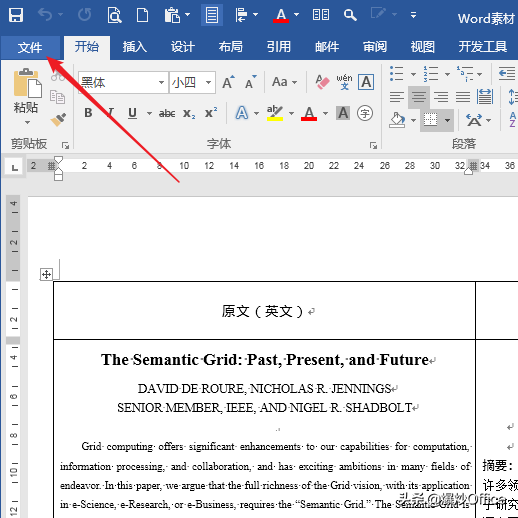Click the Subscript x₂ icon
This screenshot has height=518, width=518.
(189, 113)
